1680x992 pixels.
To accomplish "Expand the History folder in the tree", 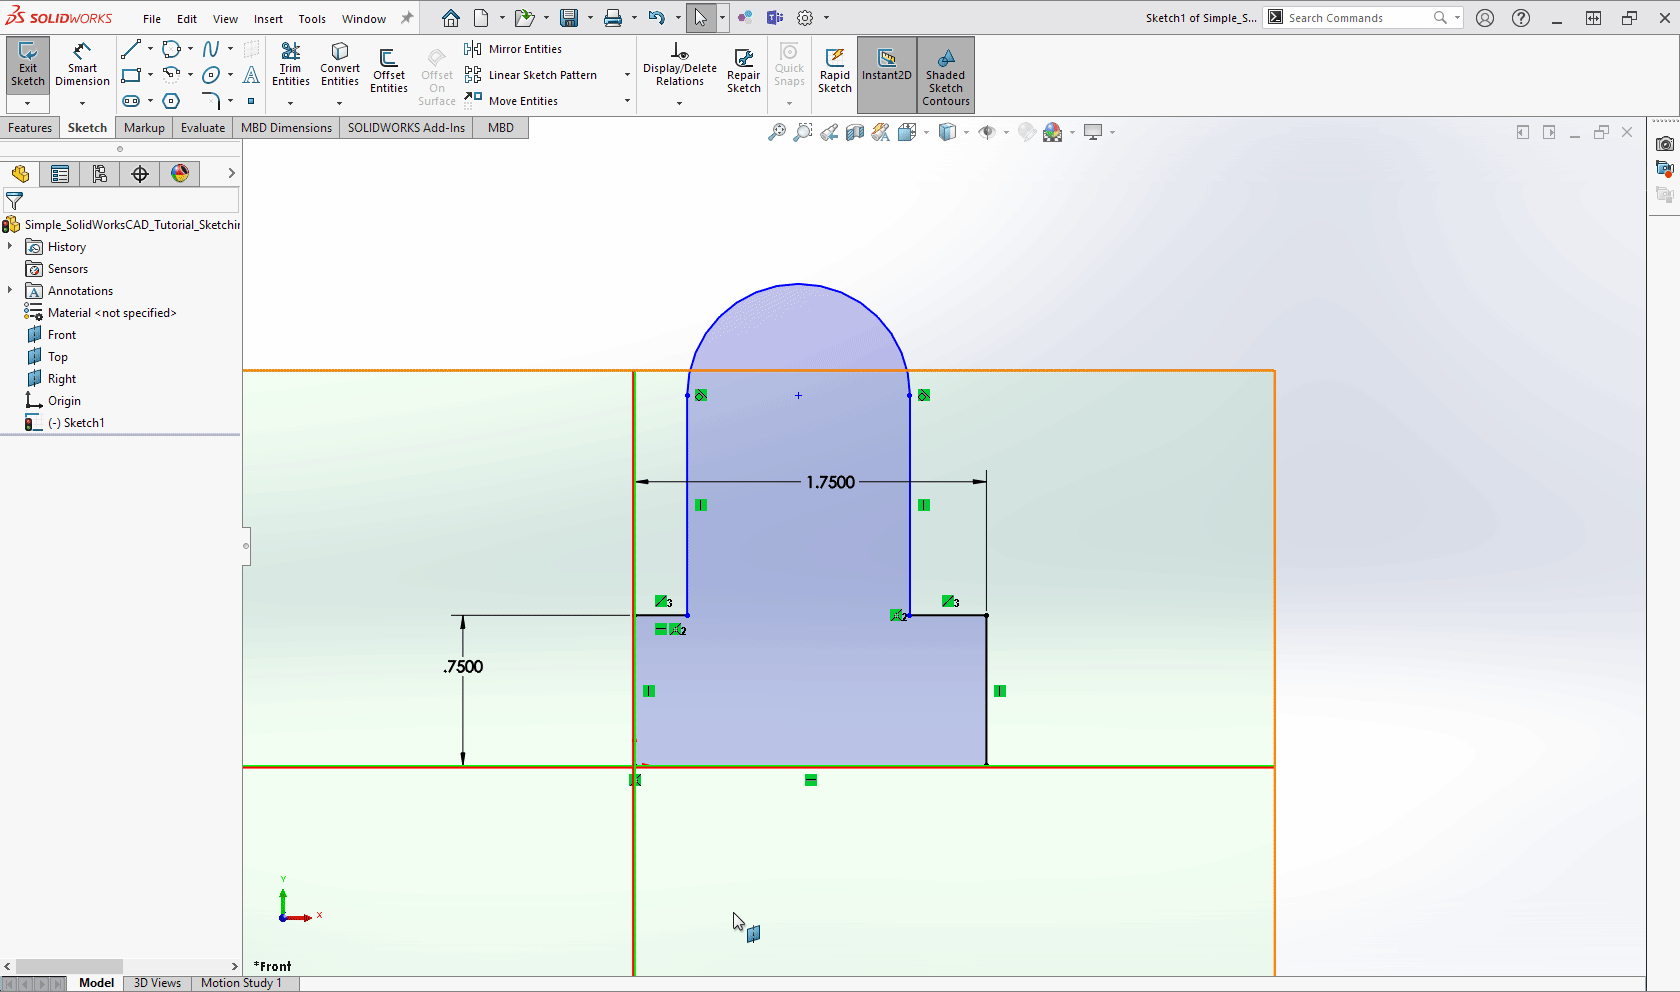I will [x=11, y=246].
